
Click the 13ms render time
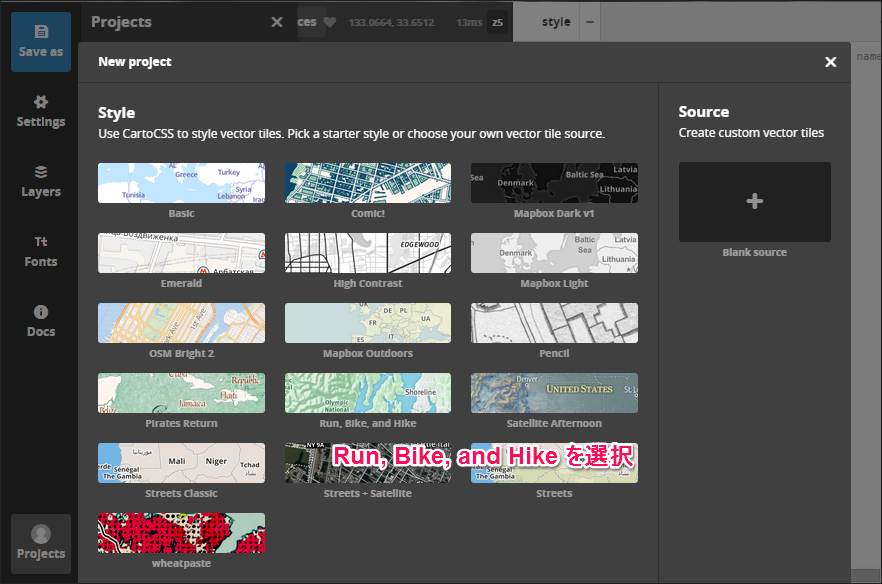(469, 23)
